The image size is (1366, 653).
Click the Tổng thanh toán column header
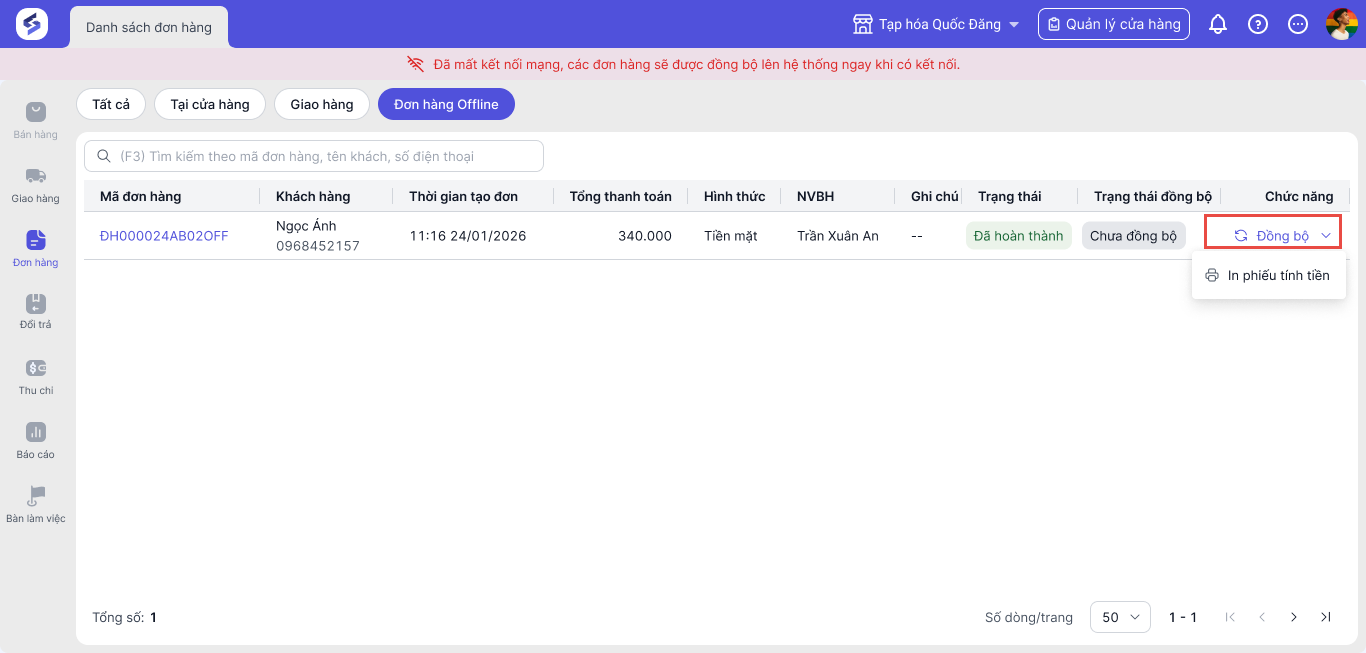[621, 196]
